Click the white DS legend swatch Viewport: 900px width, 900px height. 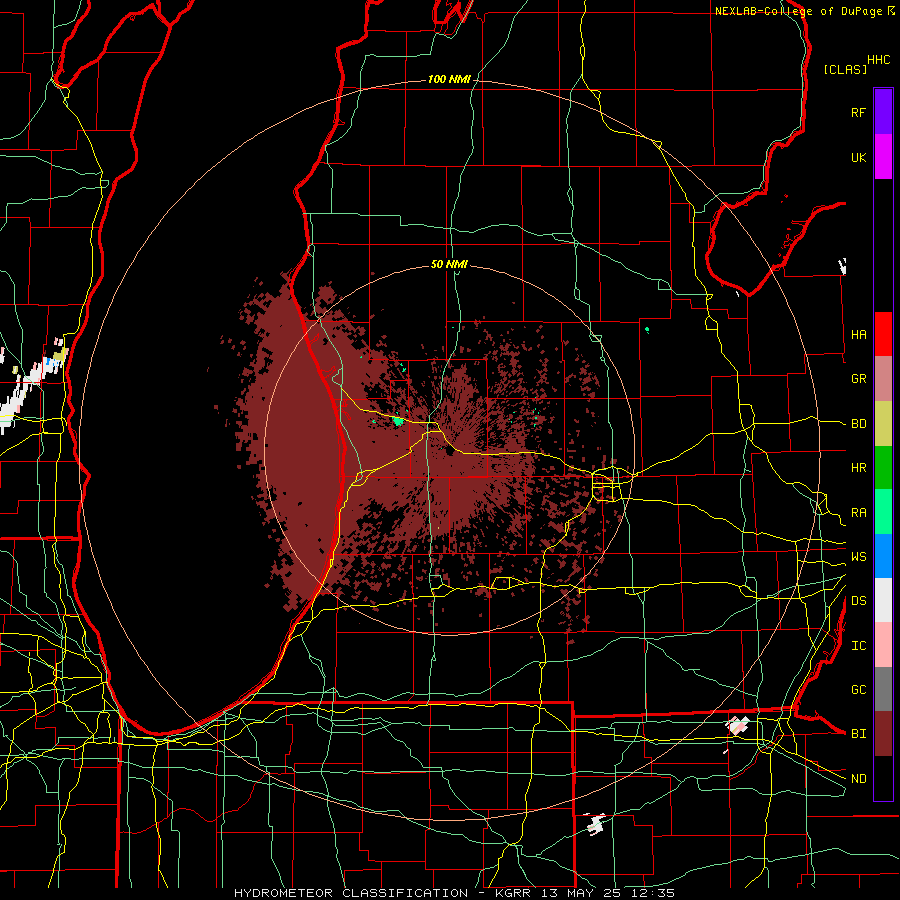(883, 600)
